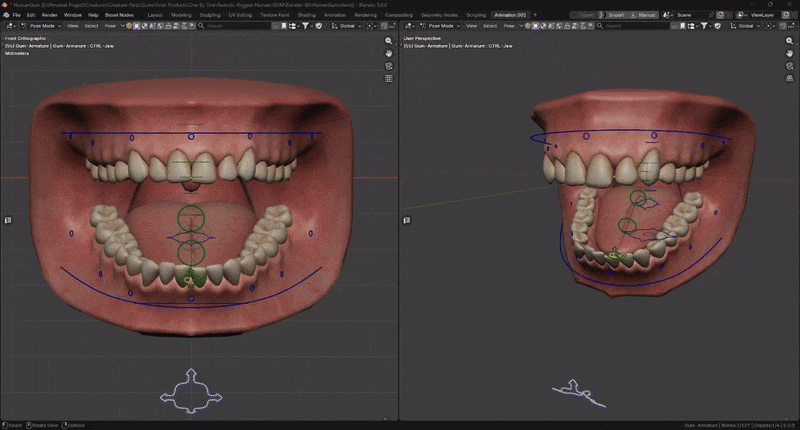The height and width of the screenshot is (430, 800).
Task: Open right viewport Pose menu
Action: (509, 26)
